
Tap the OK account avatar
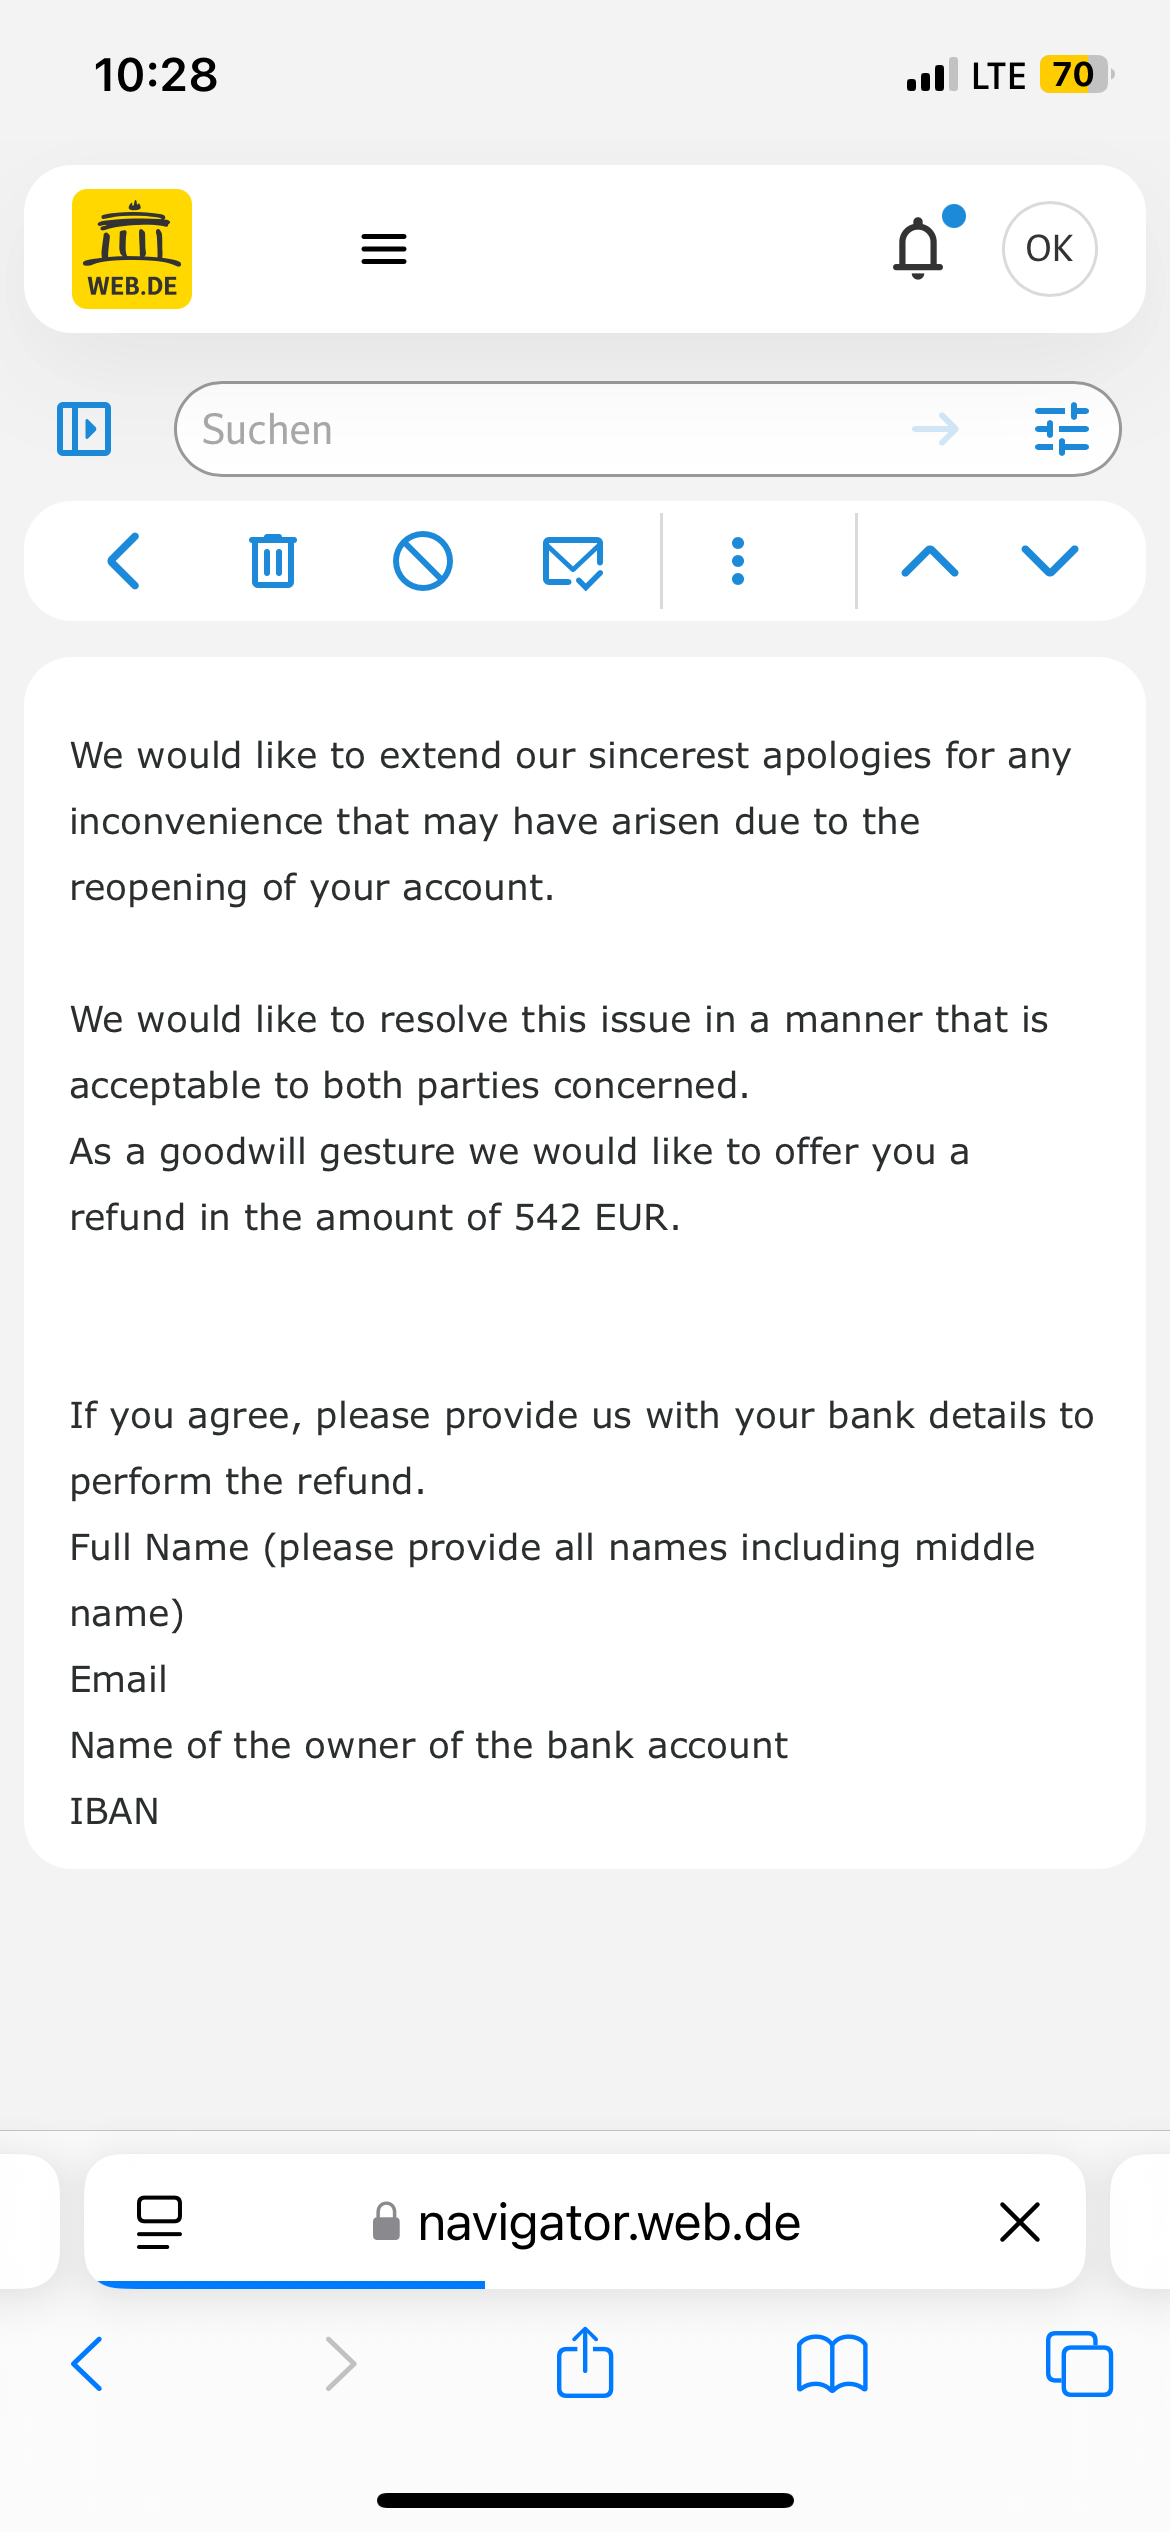(x=1049, y=249)
